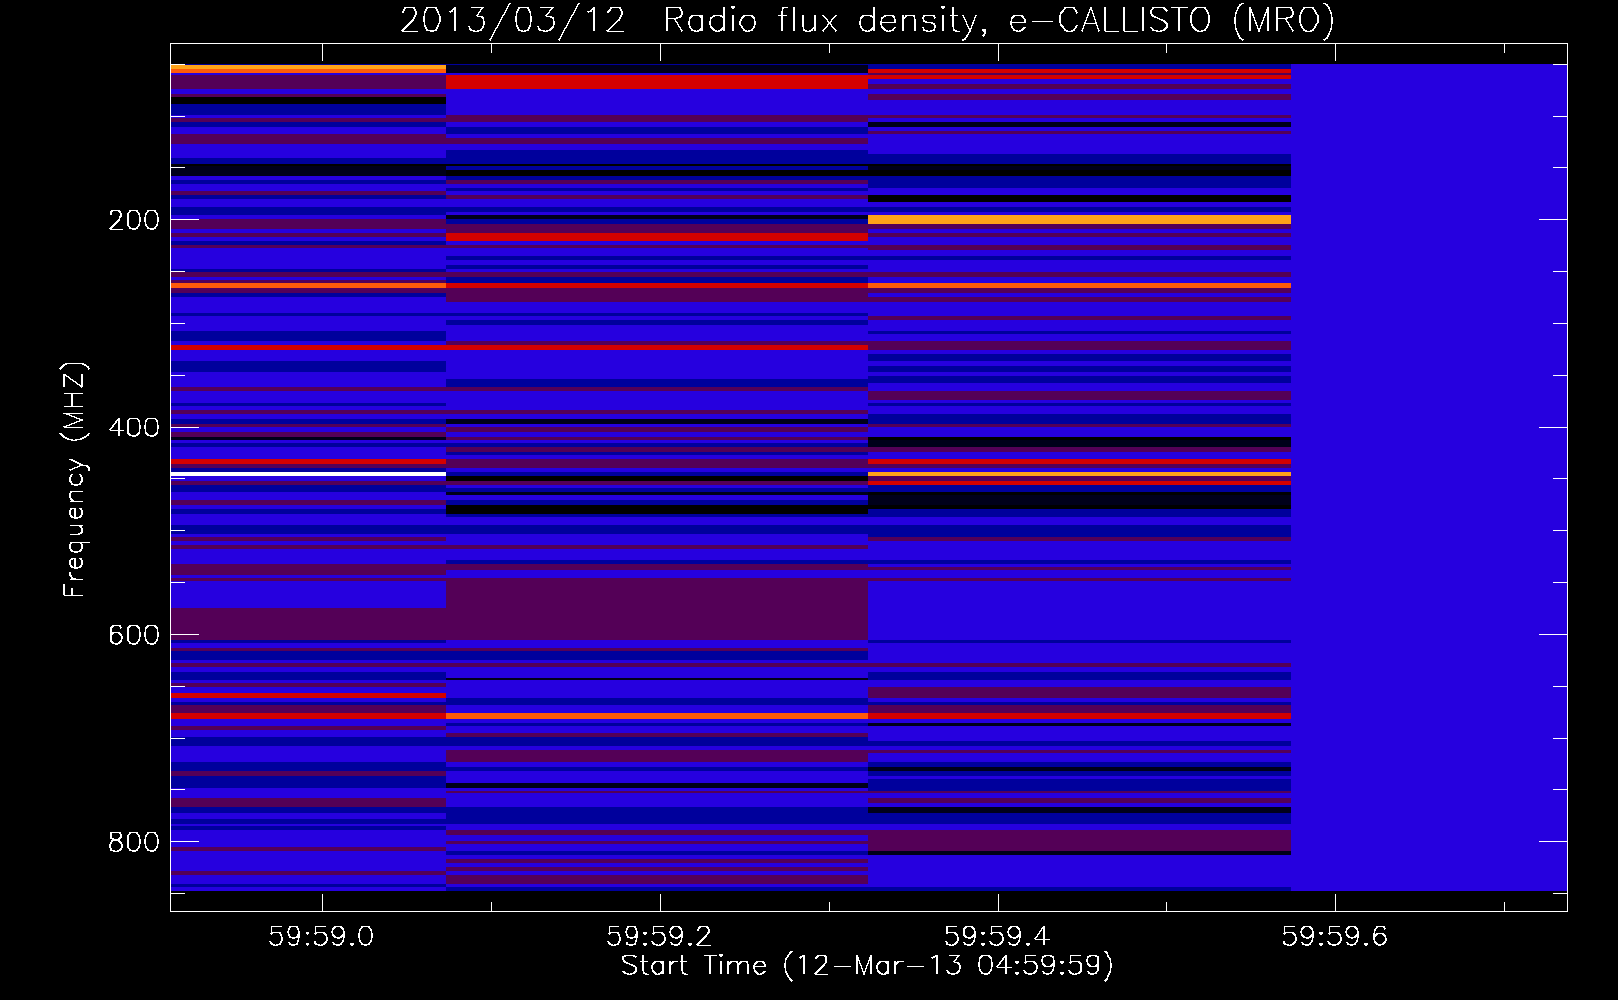This screenshot has height=1000, width=1618.
Task: Click the 'Start Time (12-Mar-13 04:59:59)' axis label
Action: click(867, 966)
